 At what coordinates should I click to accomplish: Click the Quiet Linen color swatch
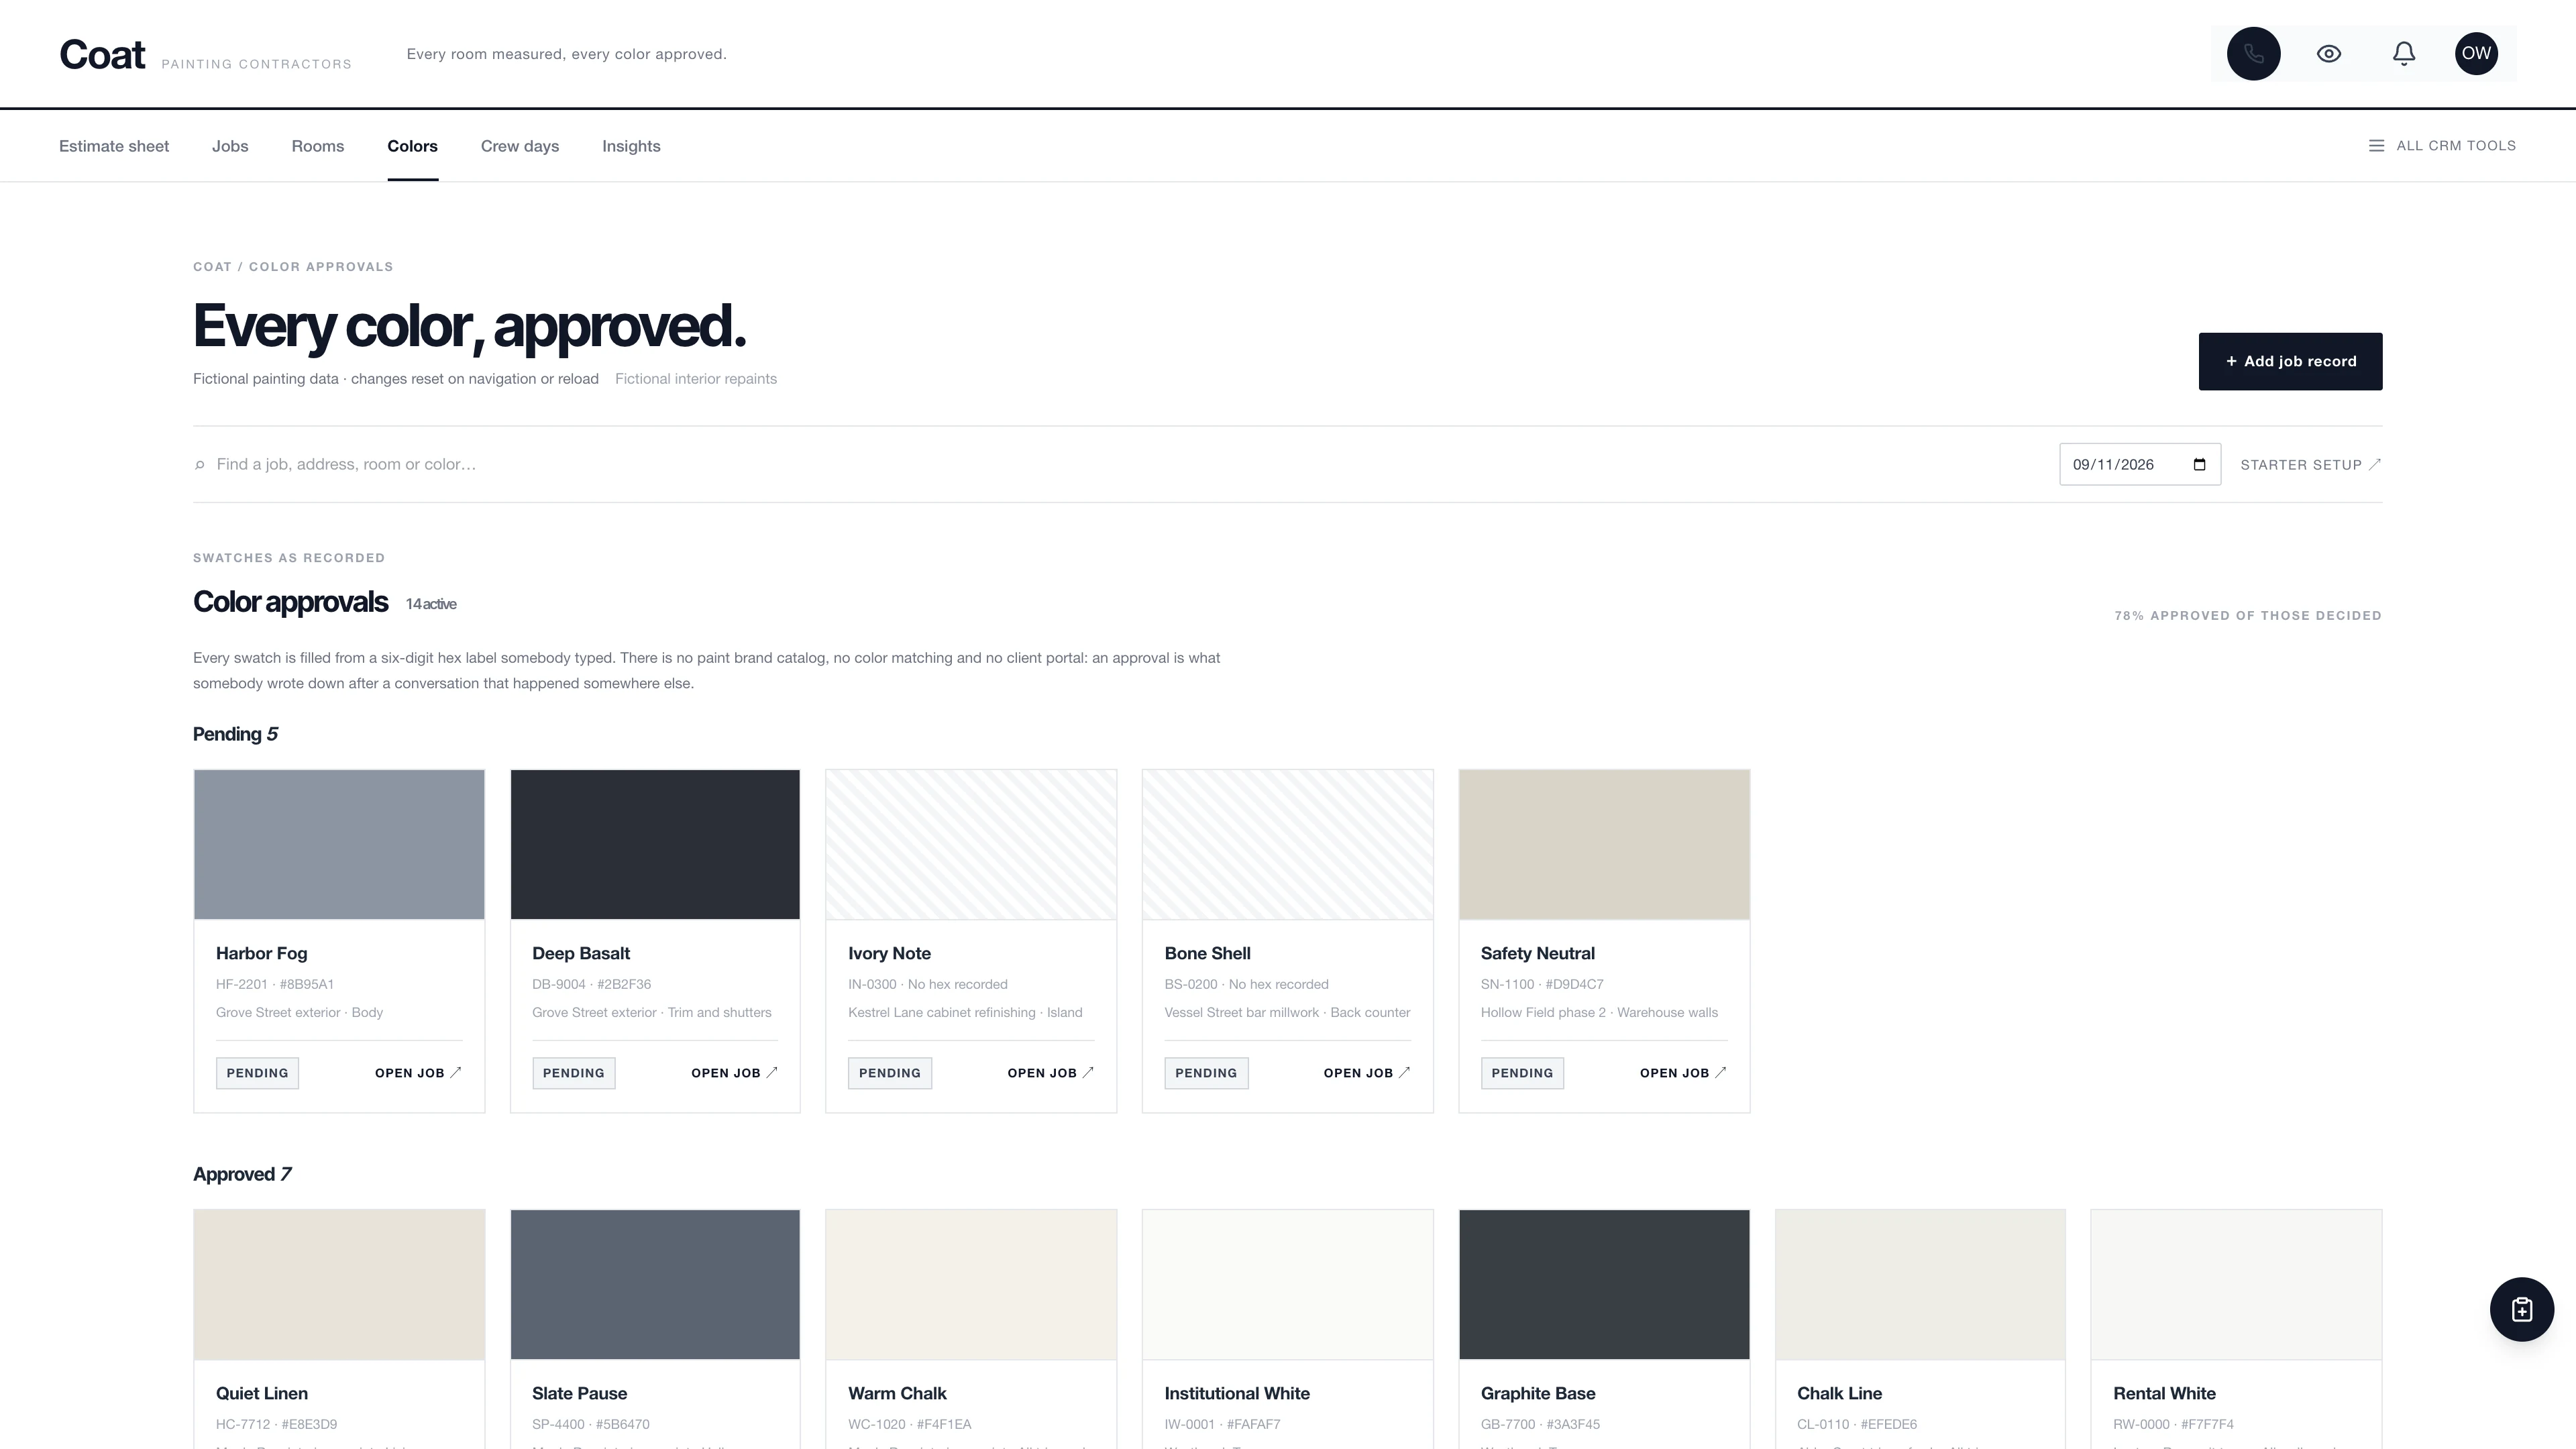(x=339, y=1284)
